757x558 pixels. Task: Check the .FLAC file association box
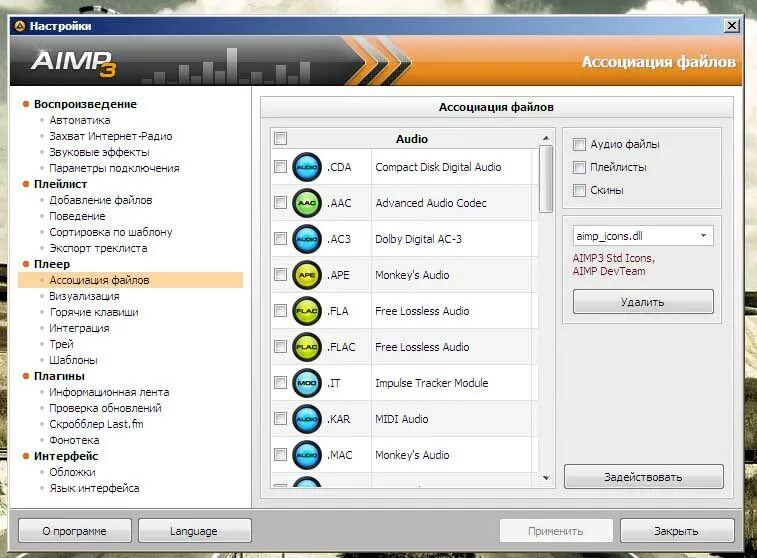280,347
